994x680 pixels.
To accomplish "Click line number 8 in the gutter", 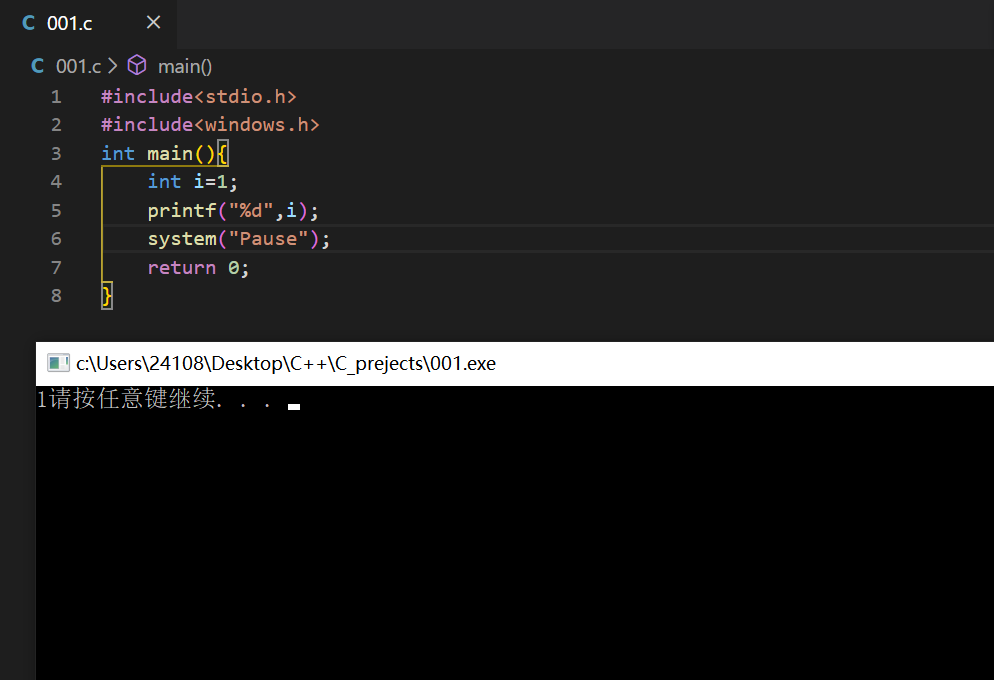I will click(x=56, y=296).
